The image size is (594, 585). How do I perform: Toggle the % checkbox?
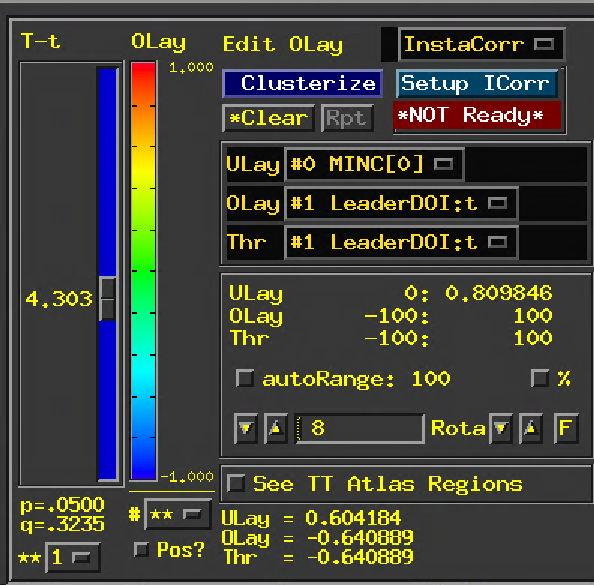tap(539, 378)
